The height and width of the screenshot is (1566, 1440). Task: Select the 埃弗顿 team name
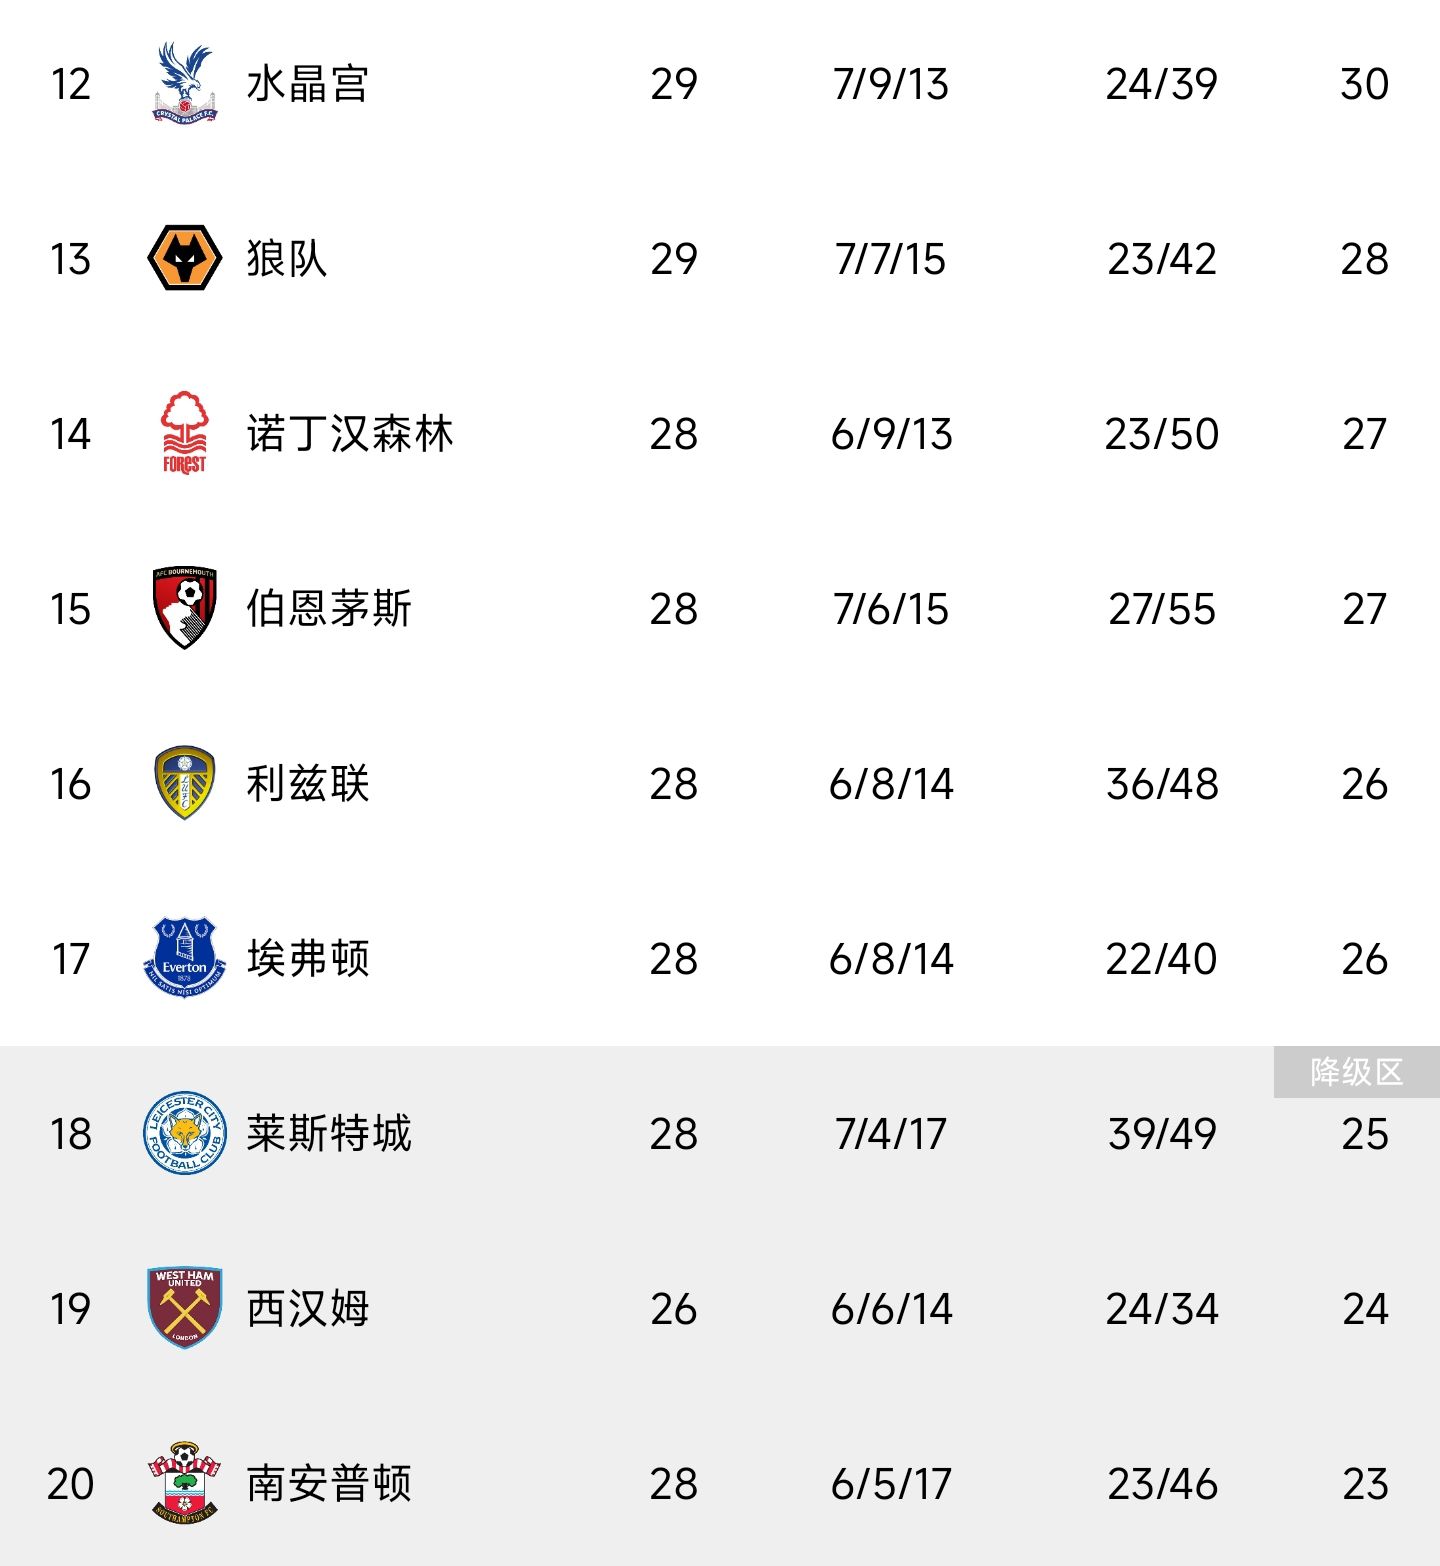[x=308, y=959]
